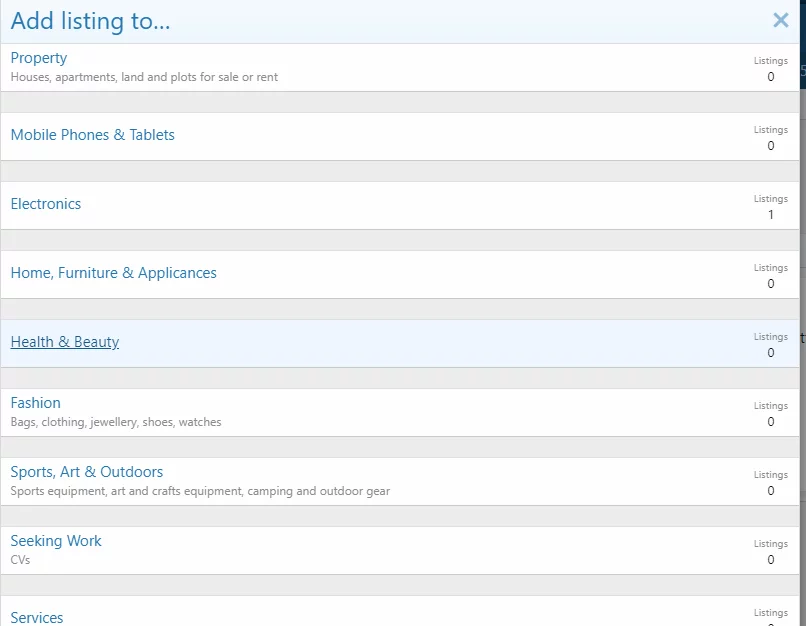Pick the Fashion category
The height and width of the screenshot is (626, 806).
pyautogui.click(x=36, y=403)
